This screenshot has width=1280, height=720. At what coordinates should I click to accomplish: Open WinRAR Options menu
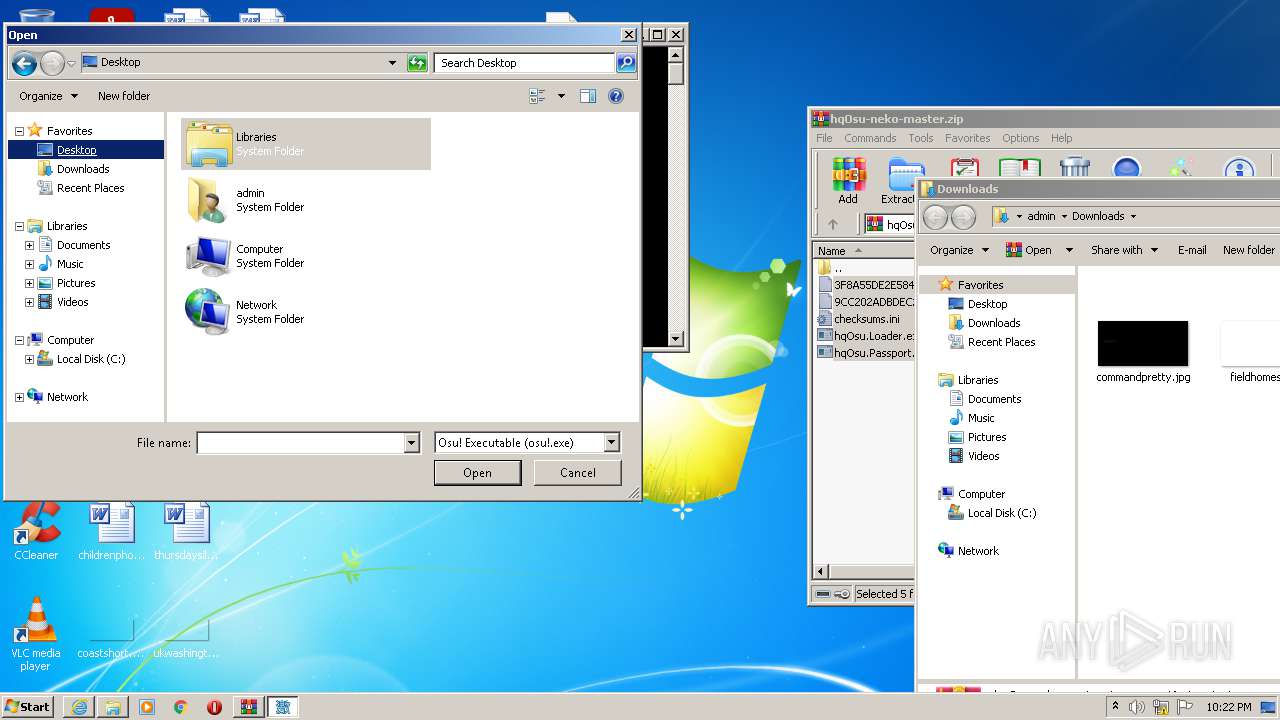tap(1021, 138)
